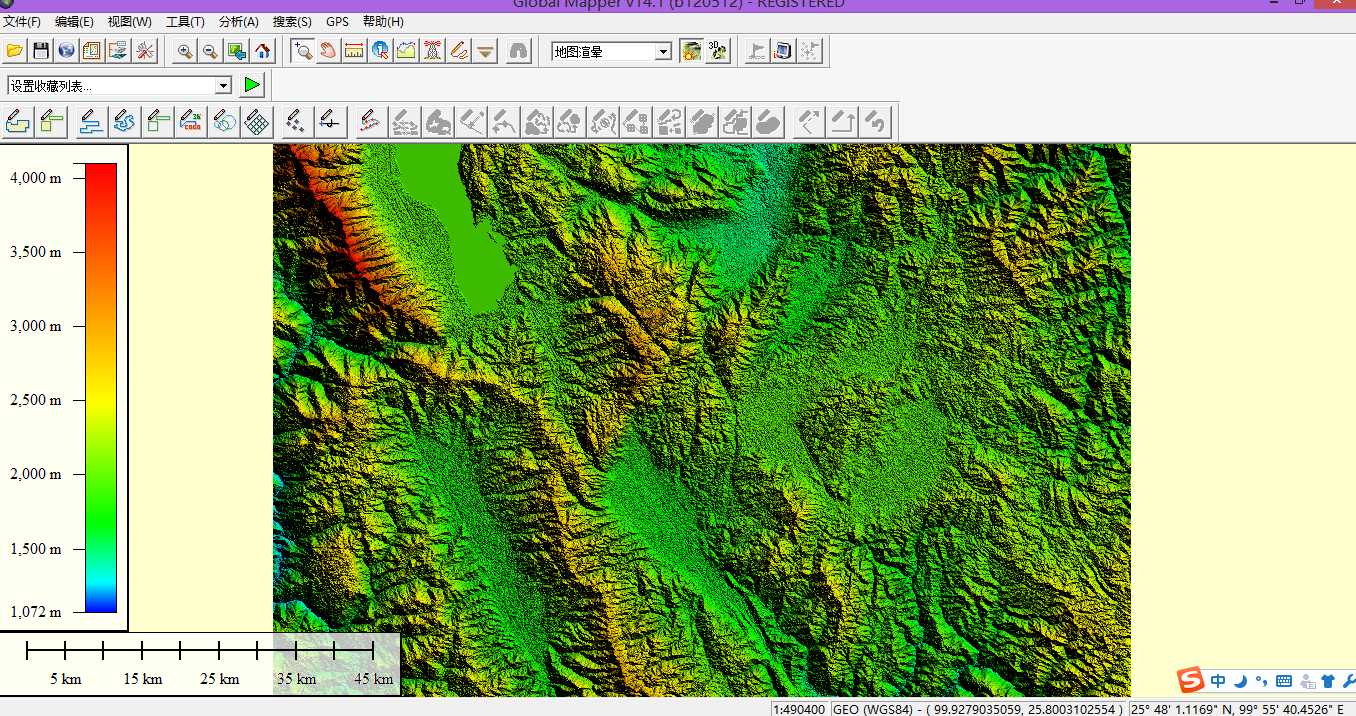Open the 工具(T) menu
The width and height of the screenshot is (1356, 716).
pos(185,22)
